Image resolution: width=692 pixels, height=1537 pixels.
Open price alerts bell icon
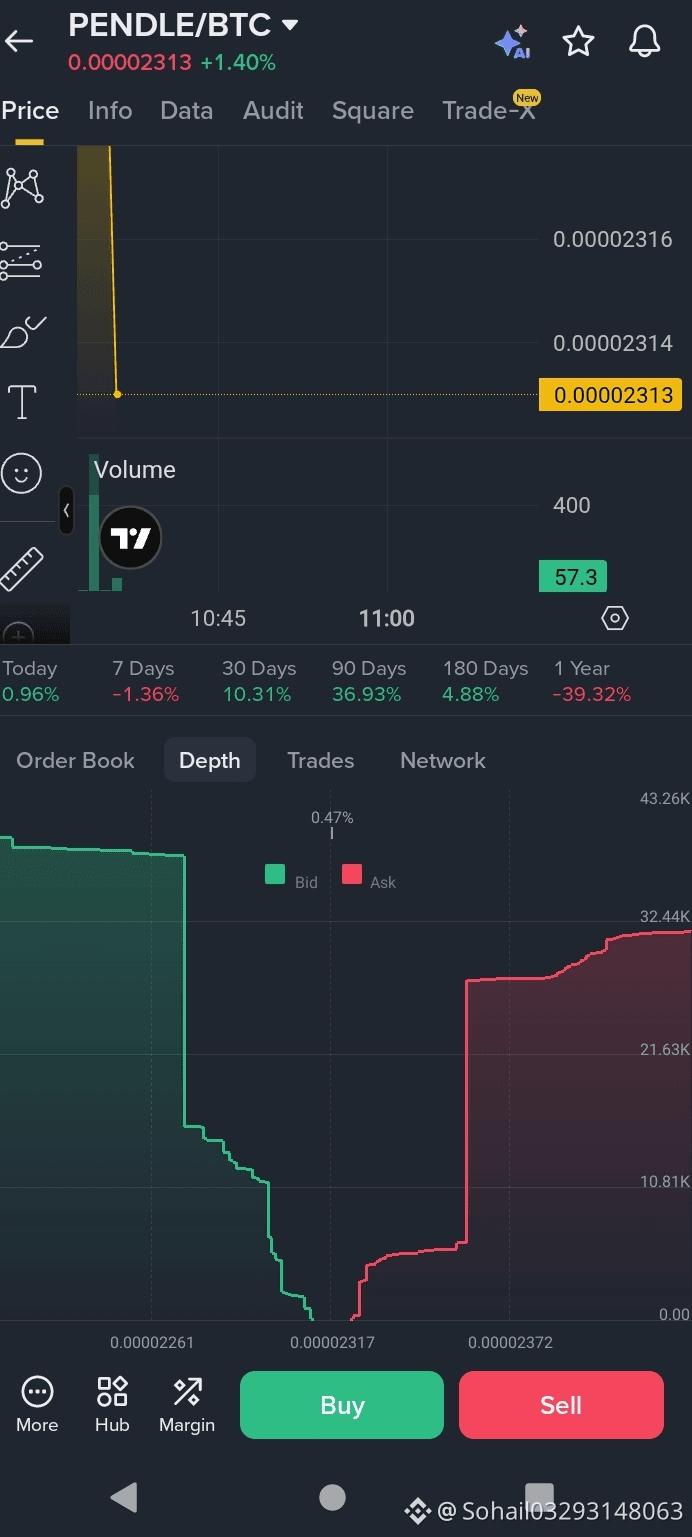coord(644,42)
